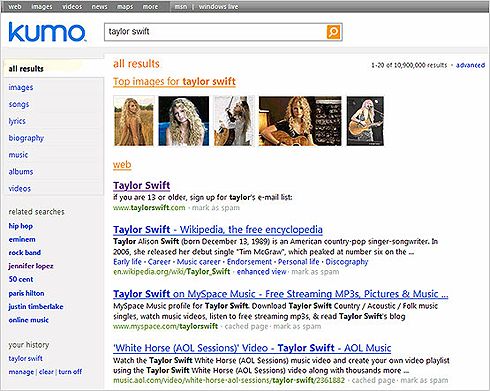The height and width of the screenshot is (391, 490).
Task: Select lyrics category in left sidebar
Action: click(17, 121)
